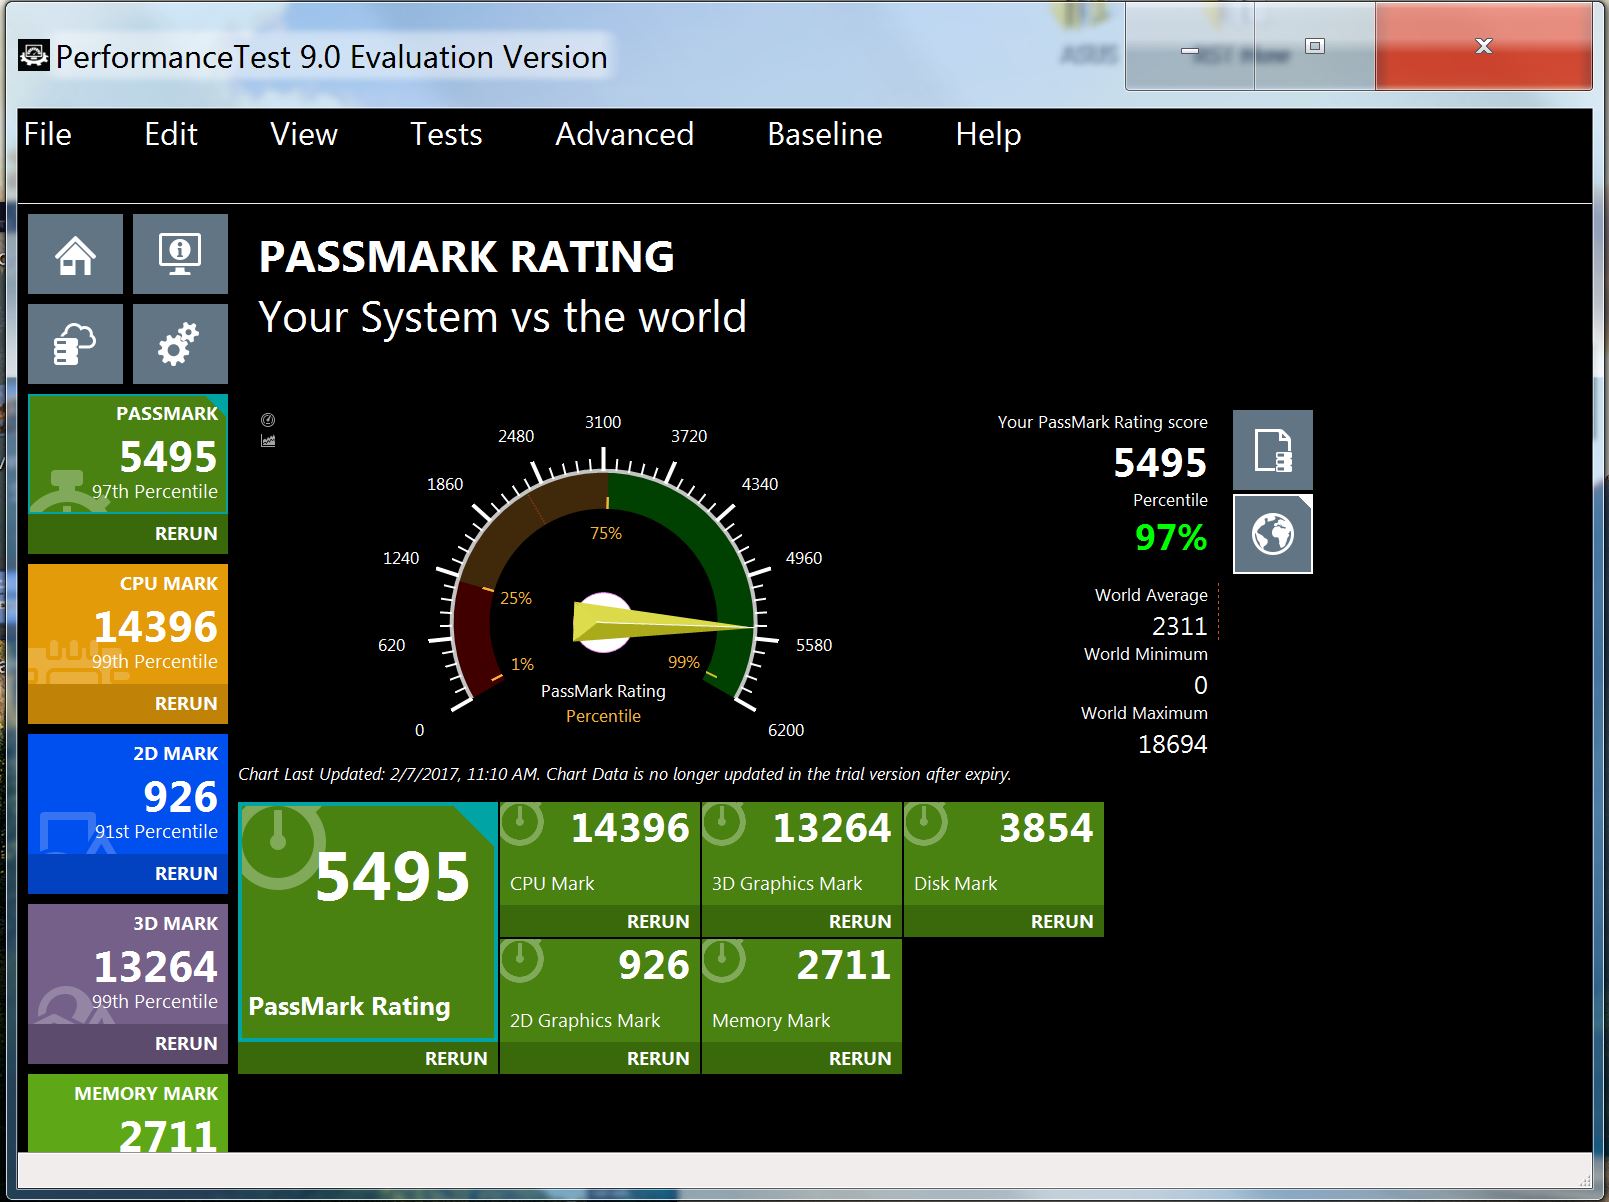Open the Advanced menu
The height and width of the screenshot is (1202, 1609).
tap(624, 134)
